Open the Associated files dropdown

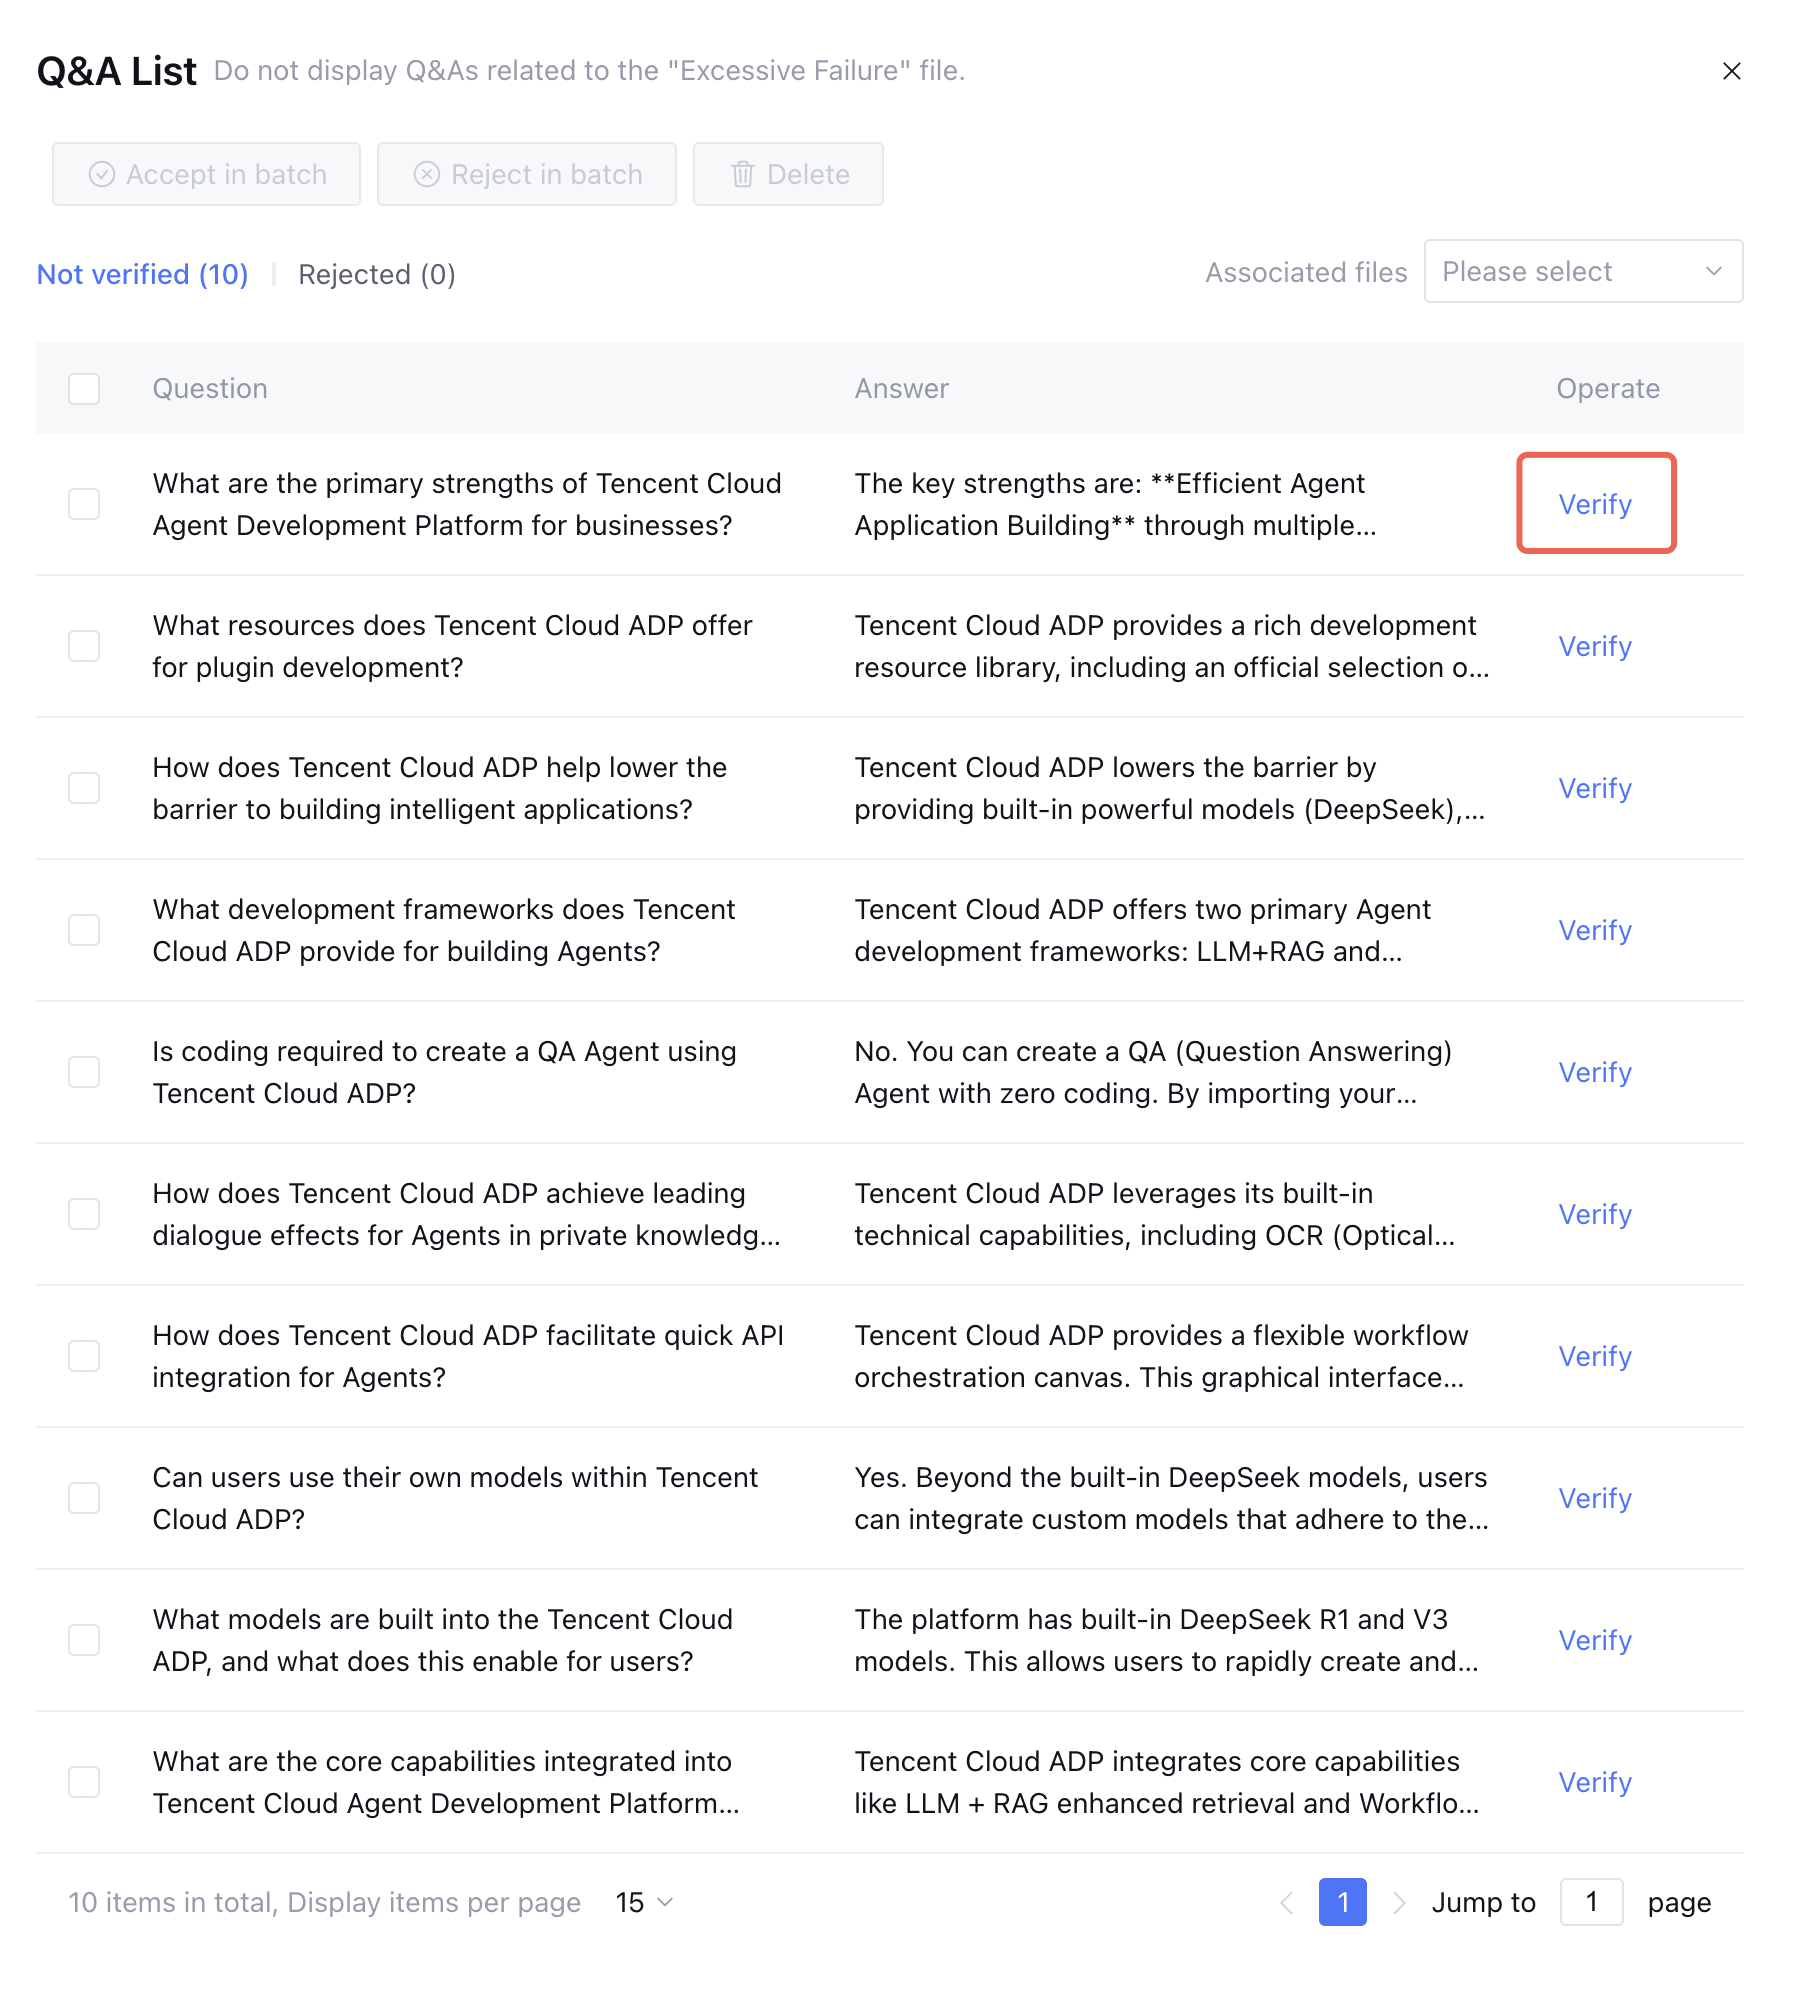(1582, 271)
